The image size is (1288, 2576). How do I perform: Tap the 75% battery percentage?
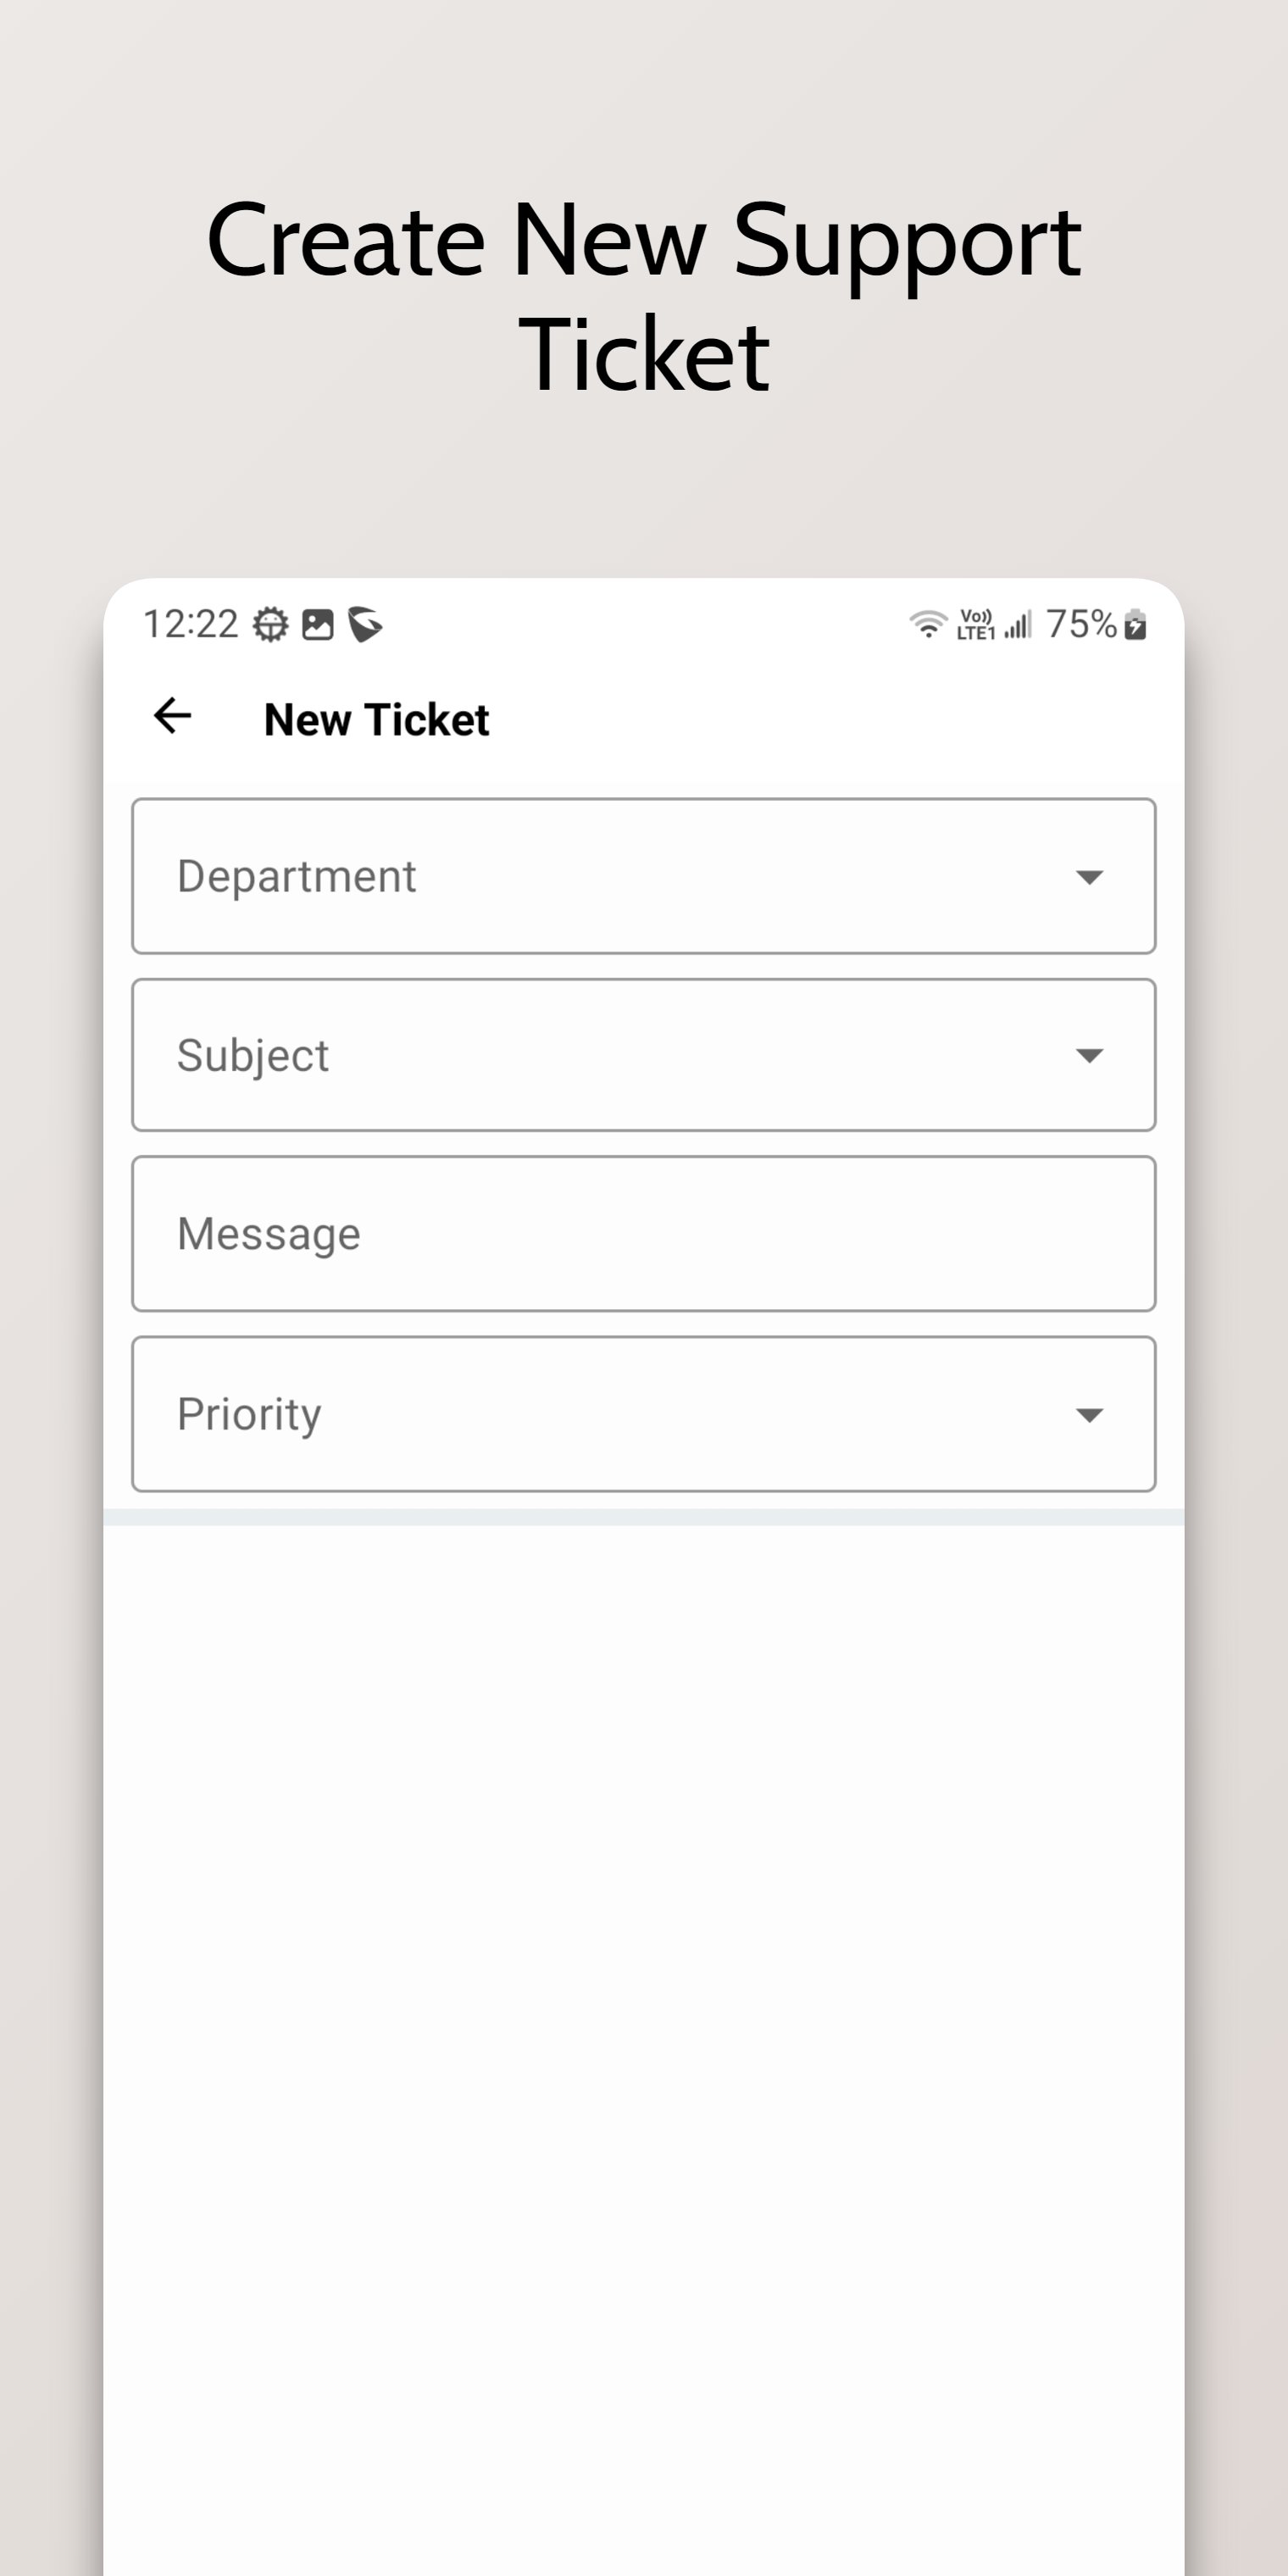tap(1081, 625)
